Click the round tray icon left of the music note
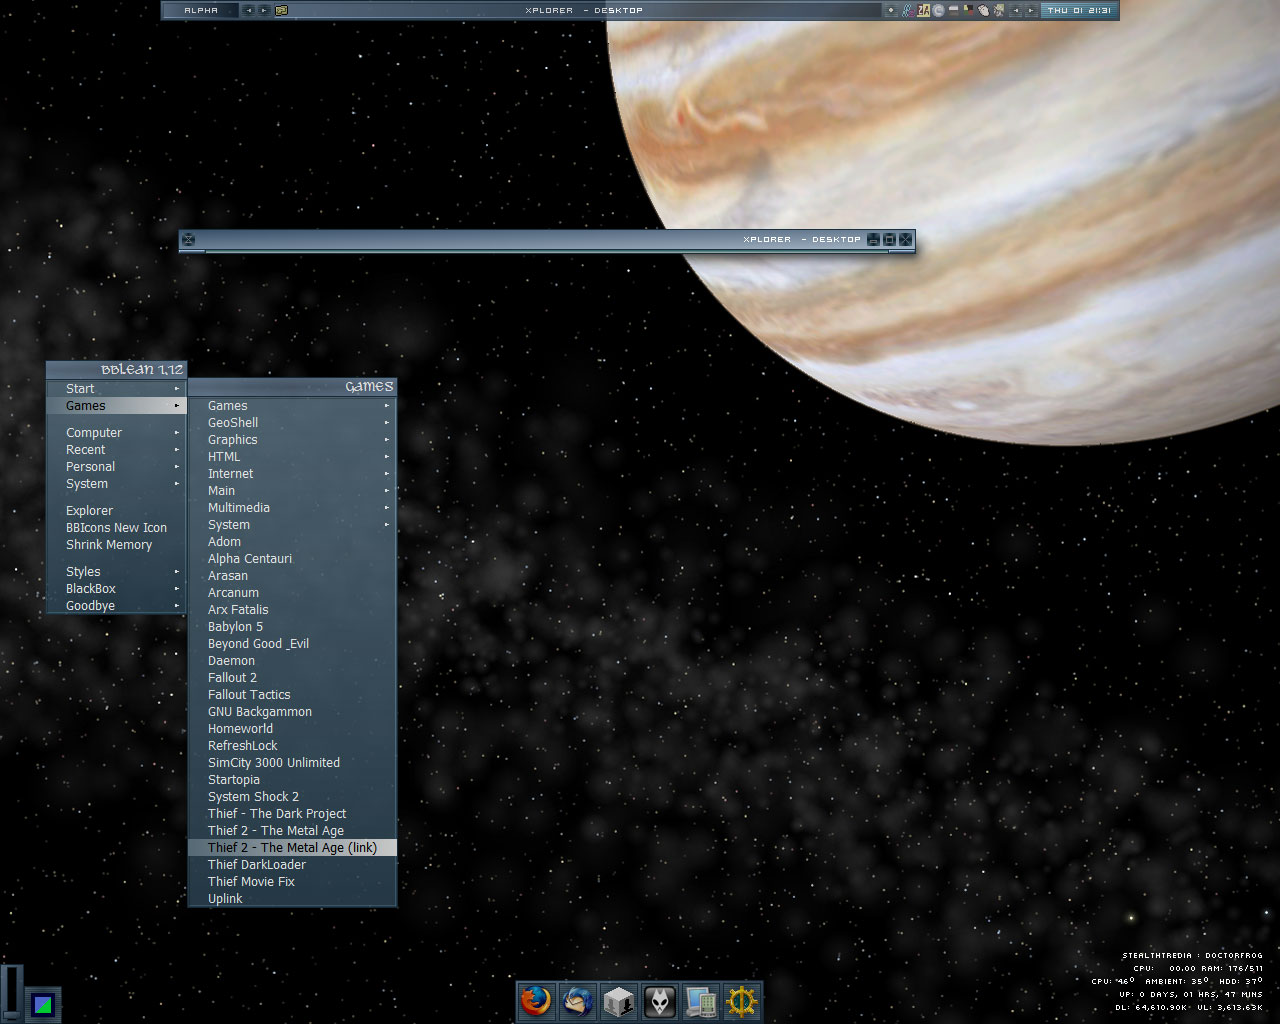 (x=891, y=10)
